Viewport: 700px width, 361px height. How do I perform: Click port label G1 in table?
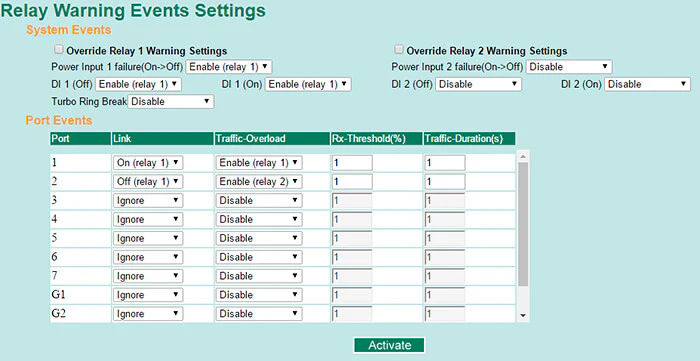[x=58, y=295]
